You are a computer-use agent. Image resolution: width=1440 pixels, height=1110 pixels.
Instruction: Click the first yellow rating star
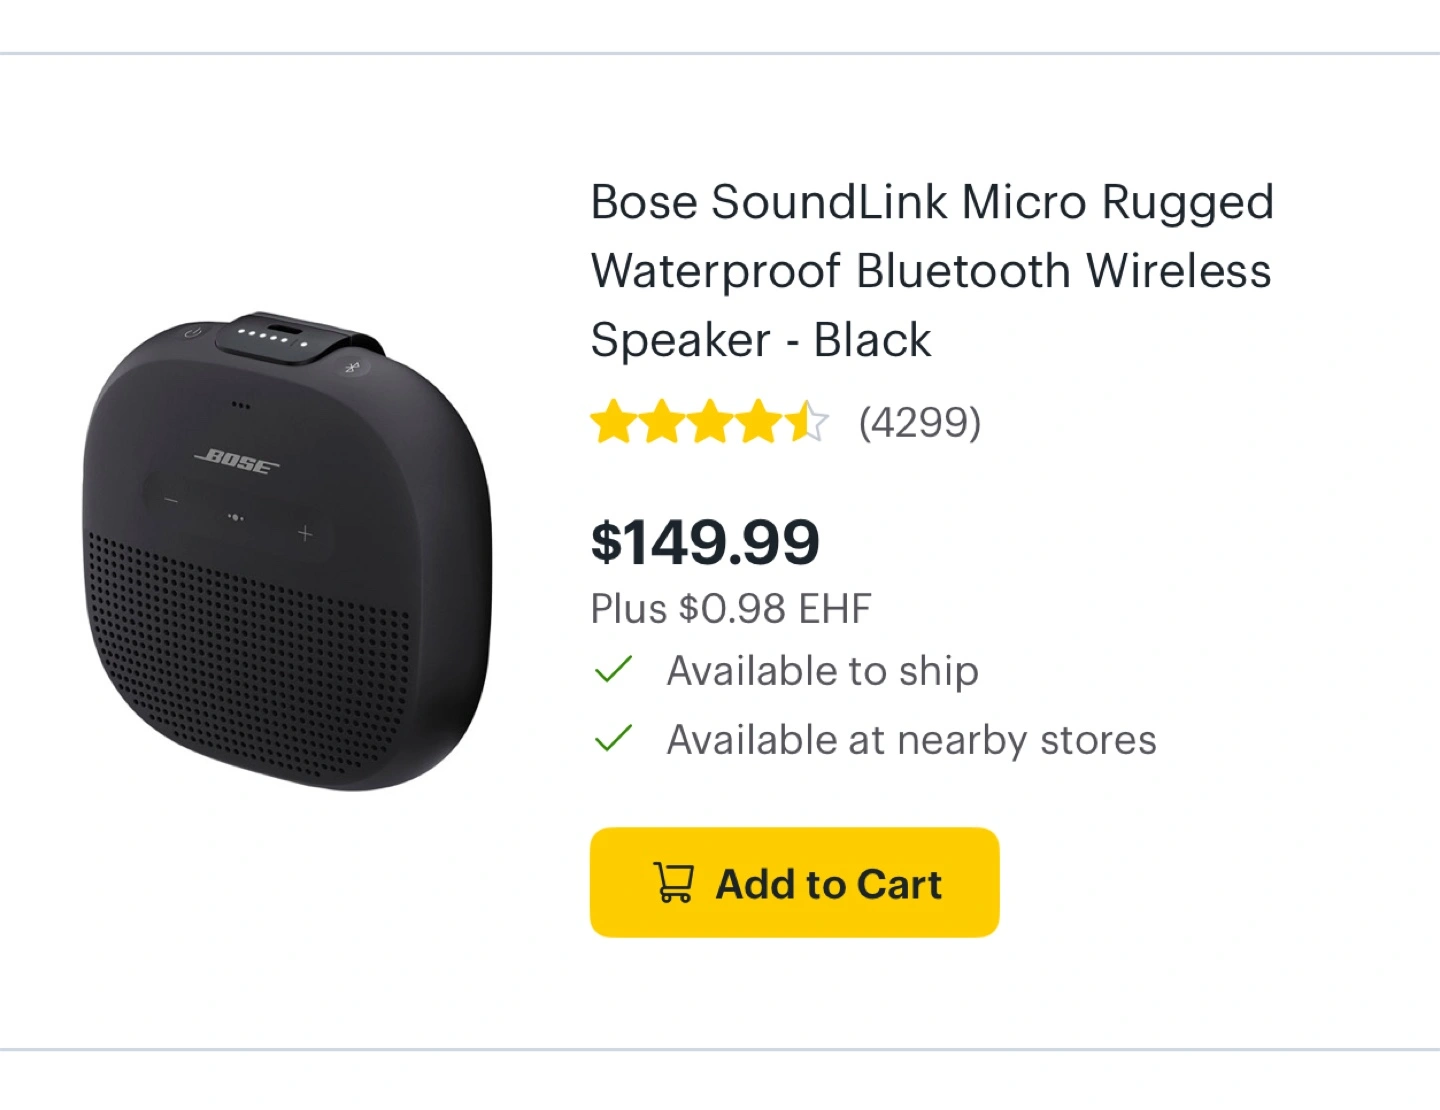click(613, 421)
